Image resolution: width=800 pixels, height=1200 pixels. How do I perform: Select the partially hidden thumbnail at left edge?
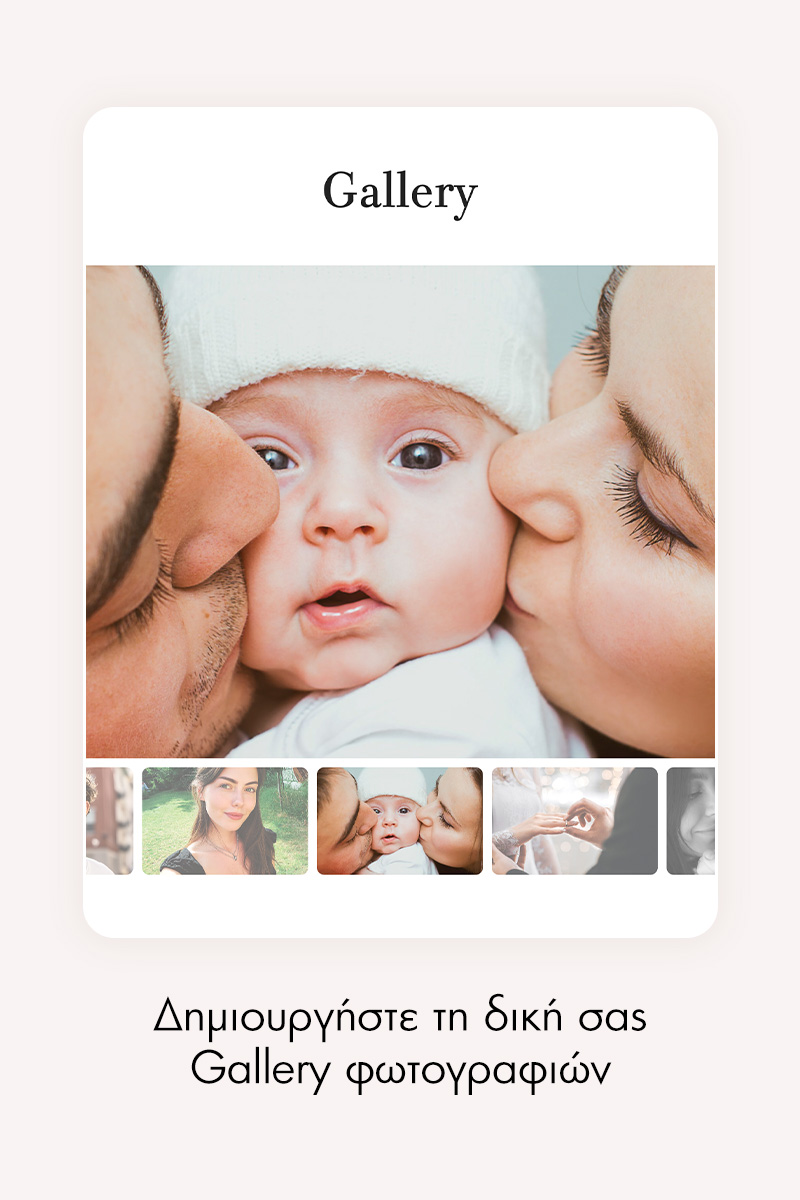[109, 821]
